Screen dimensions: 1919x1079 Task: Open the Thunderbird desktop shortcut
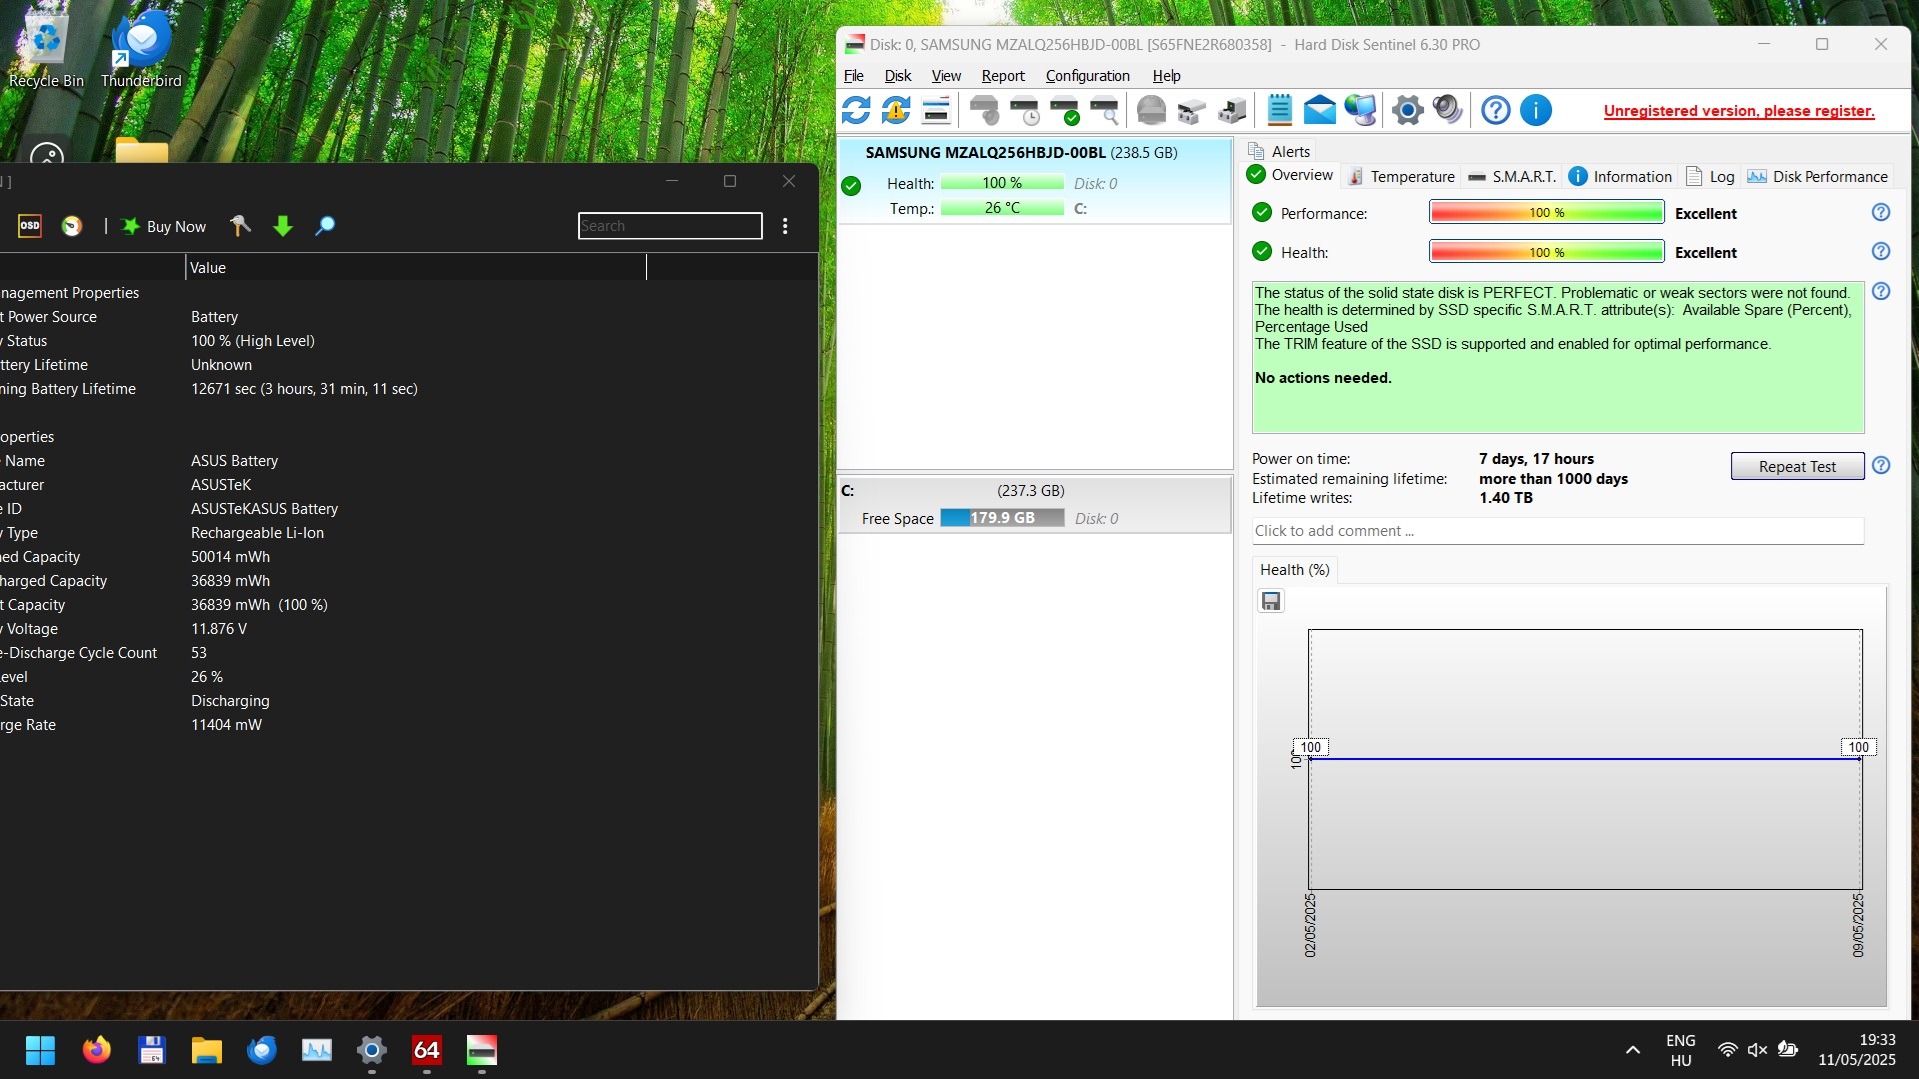click(x=141, y=49)
